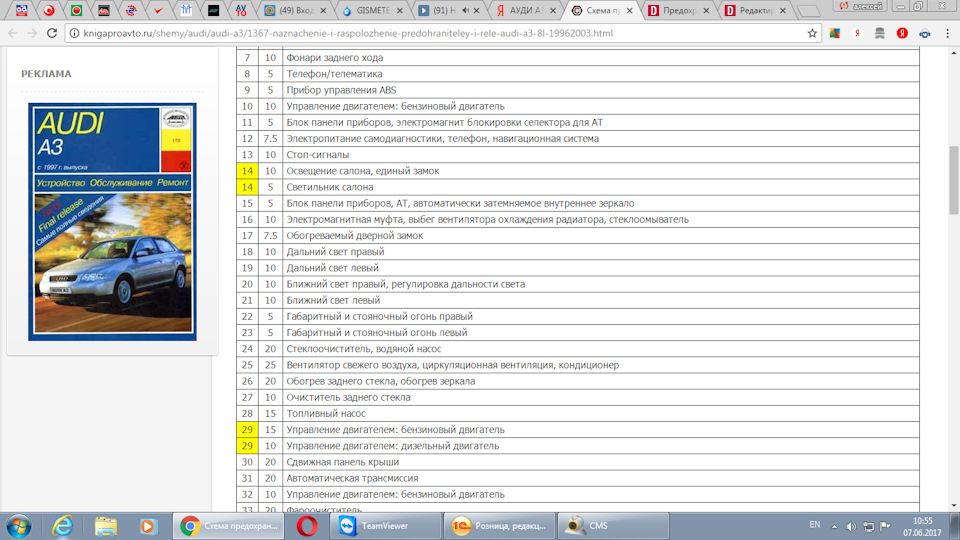960x540 pixels.
Task: Click the yellow cell 14 beside "Светильник салона"
Action: pos(247,187)
